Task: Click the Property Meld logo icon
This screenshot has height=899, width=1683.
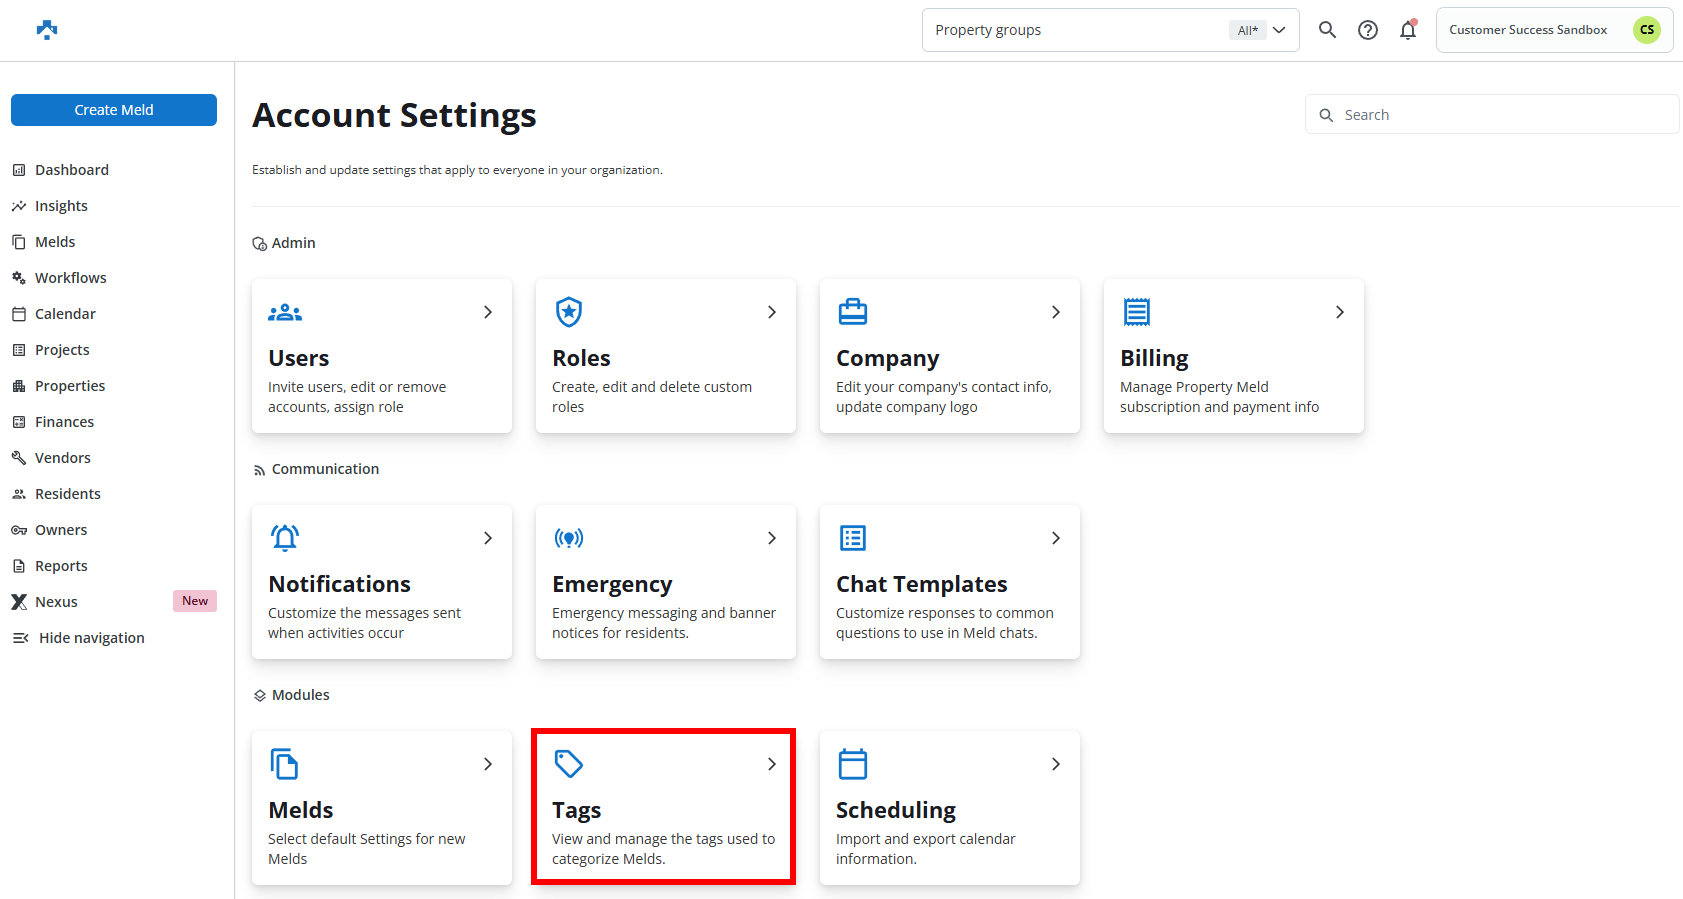Action: [47, 30]
